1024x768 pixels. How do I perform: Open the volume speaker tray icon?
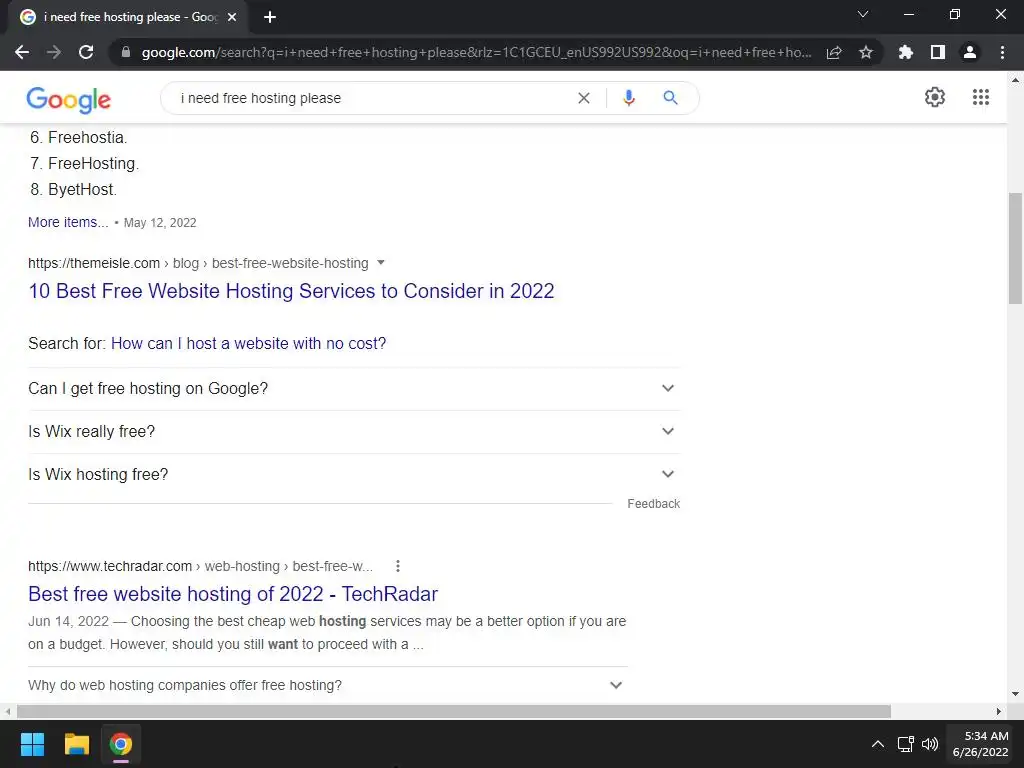click(930, 744)
